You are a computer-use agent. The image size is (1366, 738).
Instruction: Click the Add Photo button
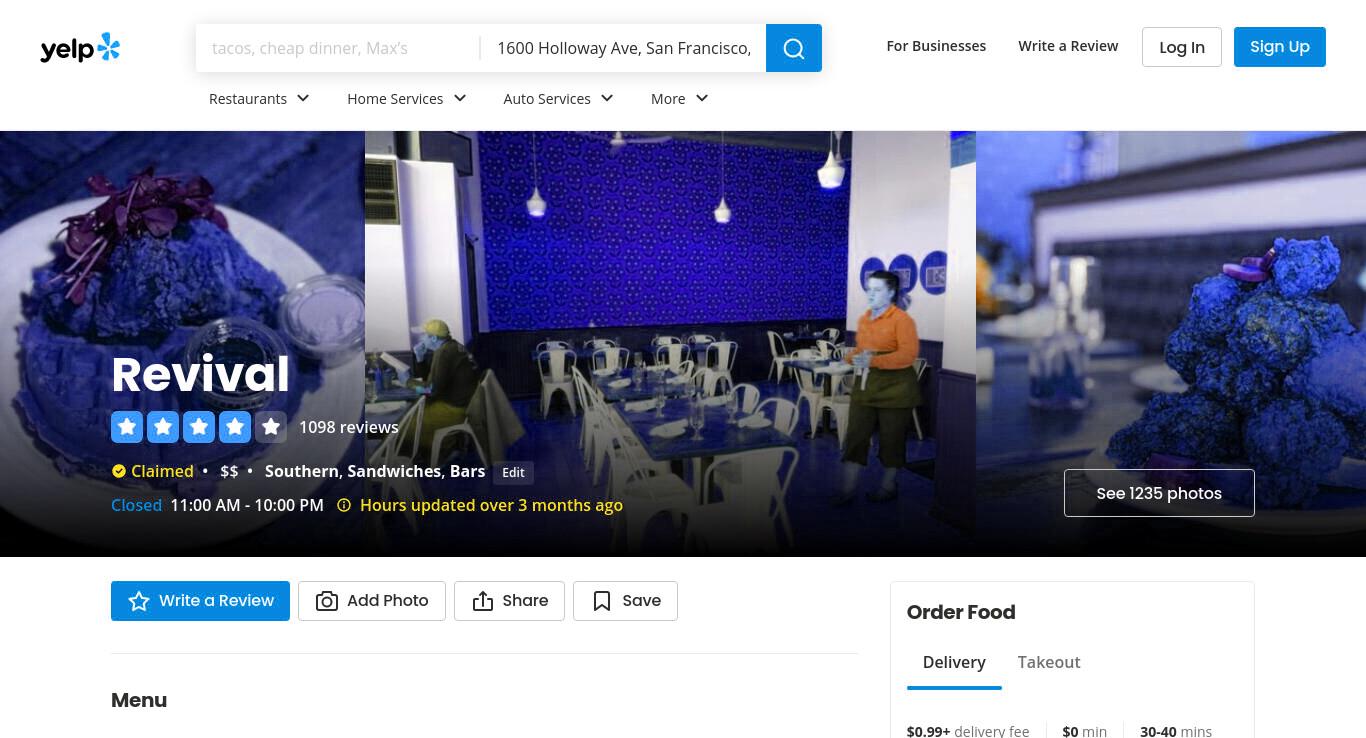372,601
